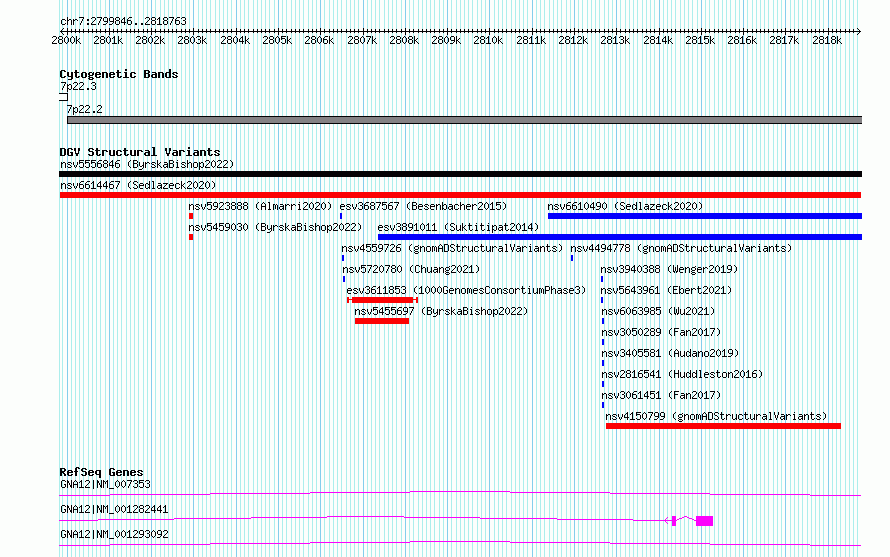Open nsv5720780 (Chuang2021) label
890x557 pixels.
411,269
